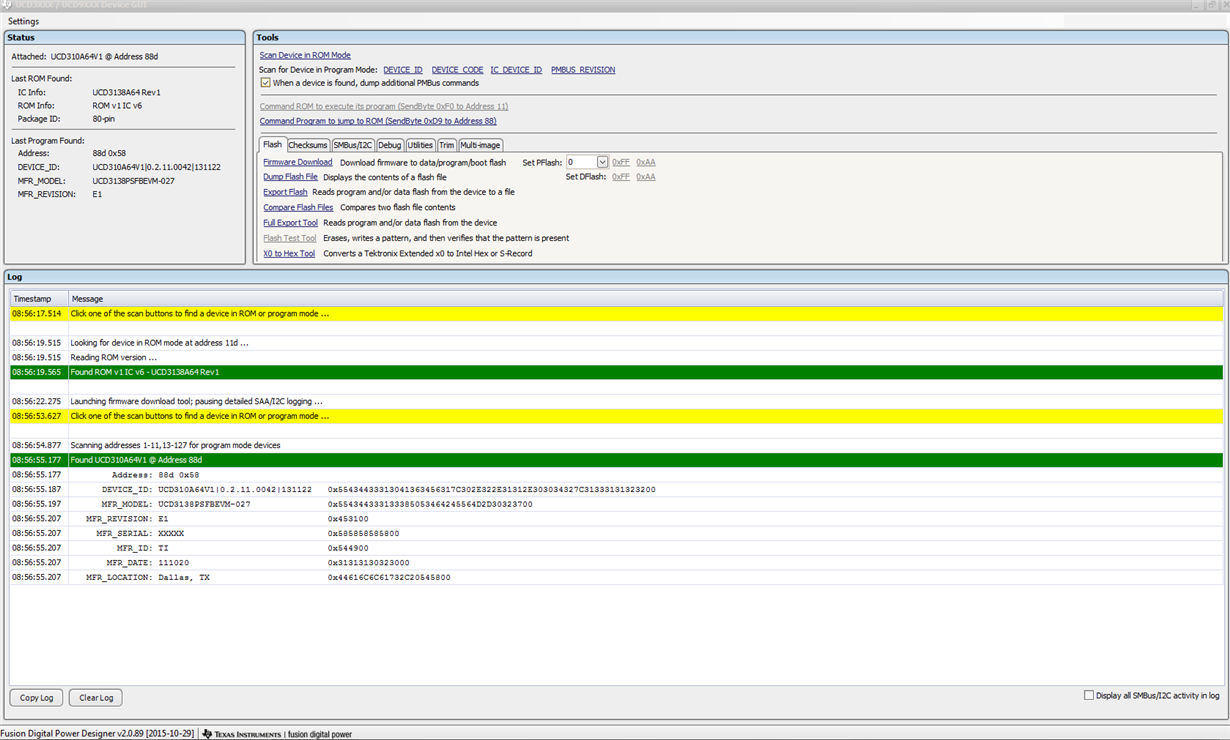This screenshot has height=740, width=1230.
Task: Select log row 'Address: 88d 0x58'
Action: tap(616, 475)
